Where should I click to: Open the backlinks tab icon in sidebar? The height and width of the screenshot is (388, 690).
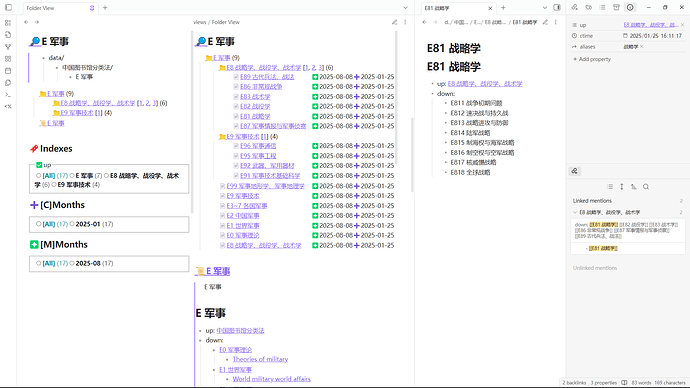click(x=575, y=7)
